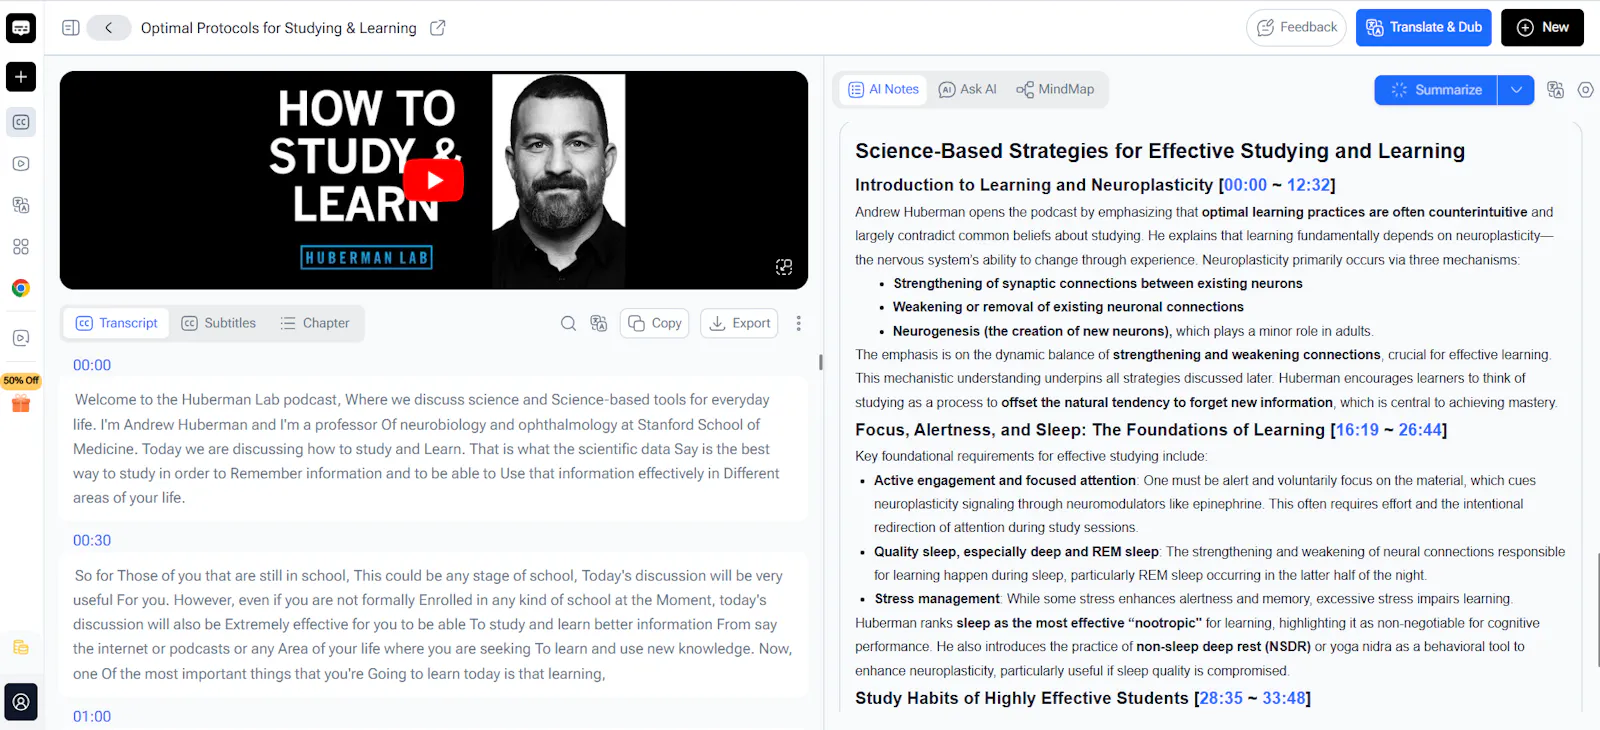Click the bullet 'Weakening or removal of existing neuronal connections'
Image resolution: width=1600 pixels, height=730 pixels.
[1068, 307]
